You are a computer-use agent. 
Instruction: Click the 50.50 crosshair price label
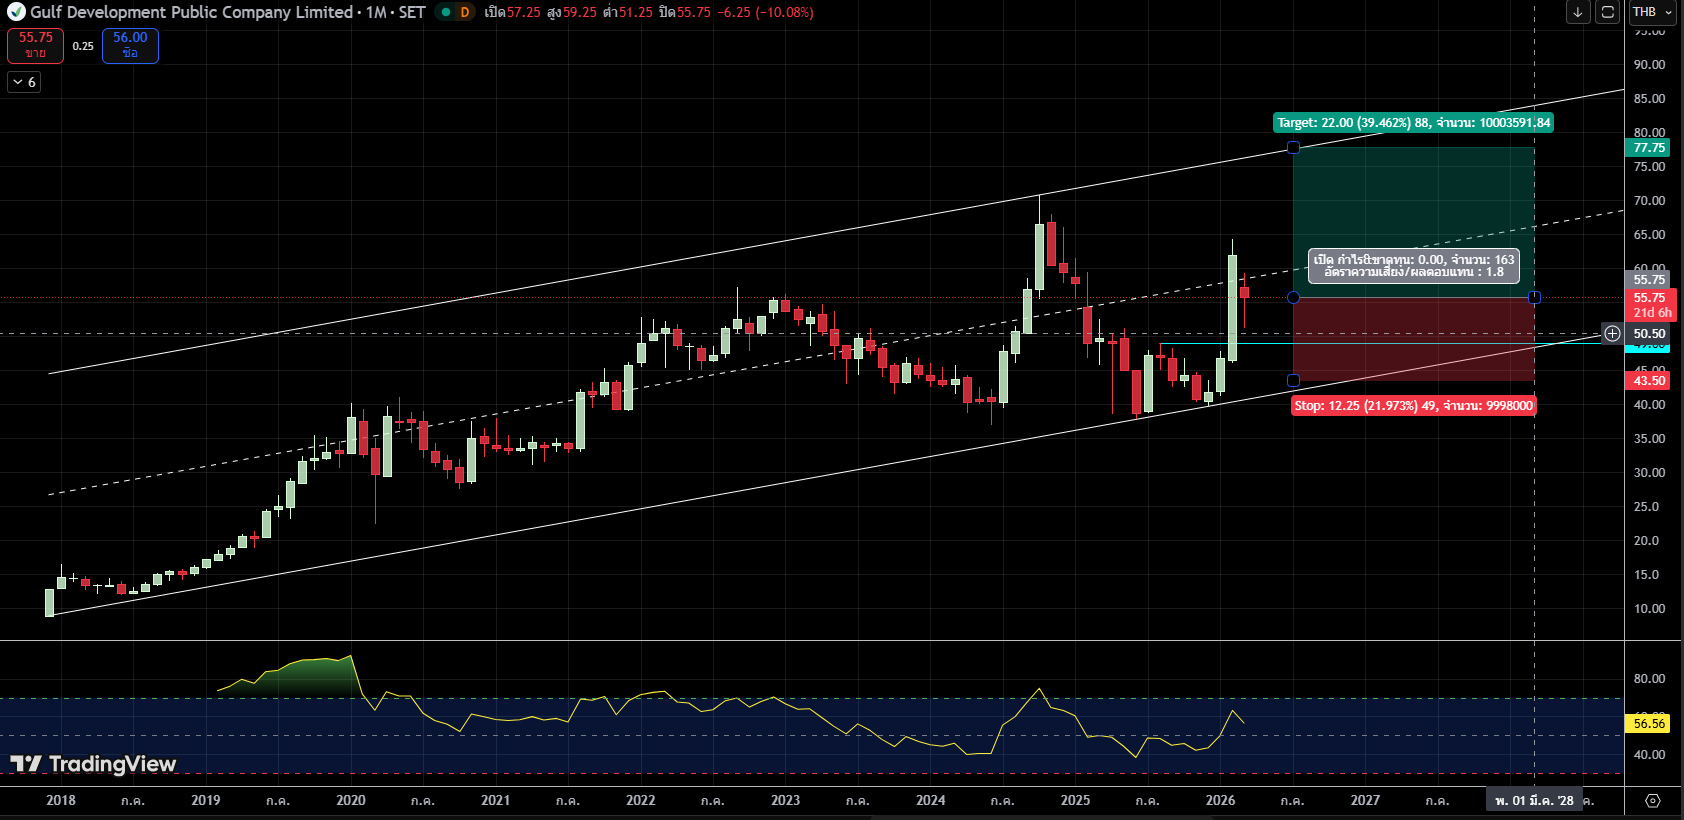click(x=1649, y=334)
